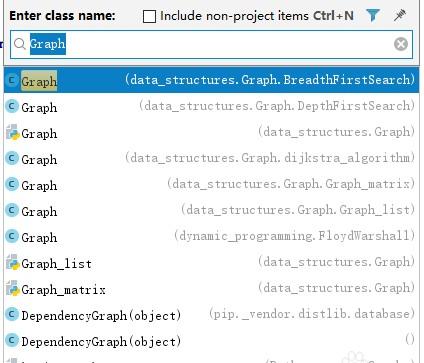Enable Include non-project items checkbox
424x363 pixels.
pos(149,16)
